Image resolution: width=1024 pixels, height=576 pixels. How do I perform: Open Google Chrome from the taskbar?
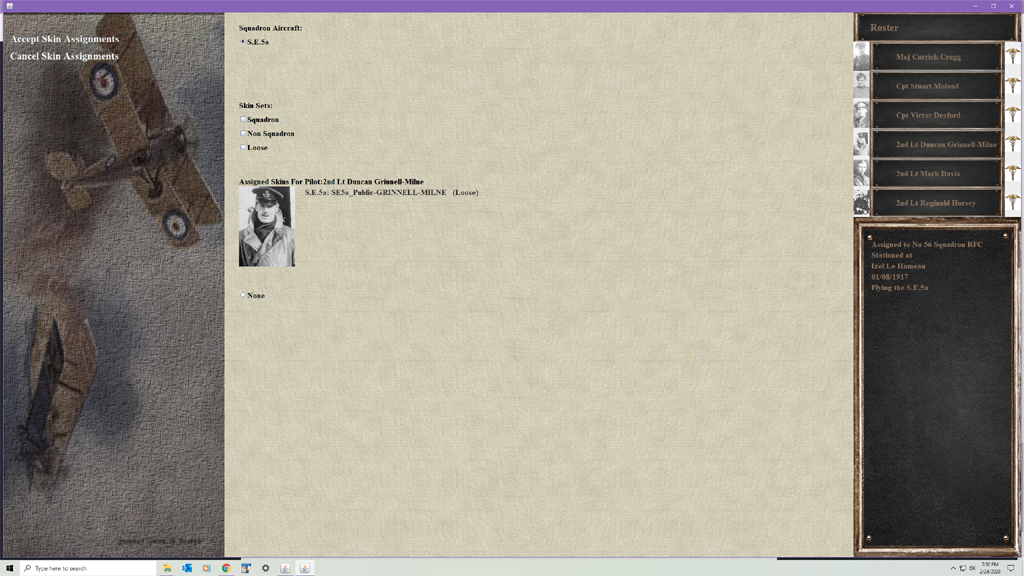point(226,568)
